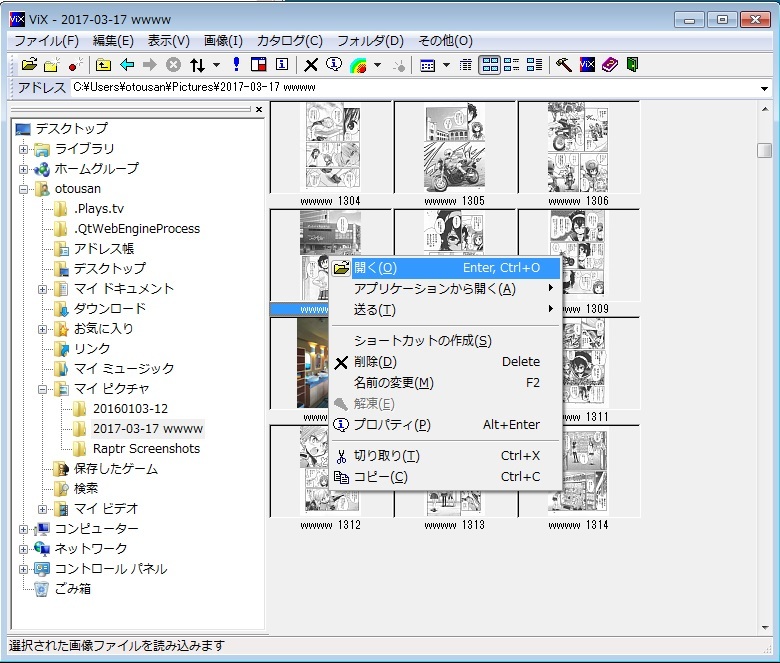This screenshot has width=780, height=663.
Task: Collapse the マイ ピクチャ tree node
Action: point(43,389)
